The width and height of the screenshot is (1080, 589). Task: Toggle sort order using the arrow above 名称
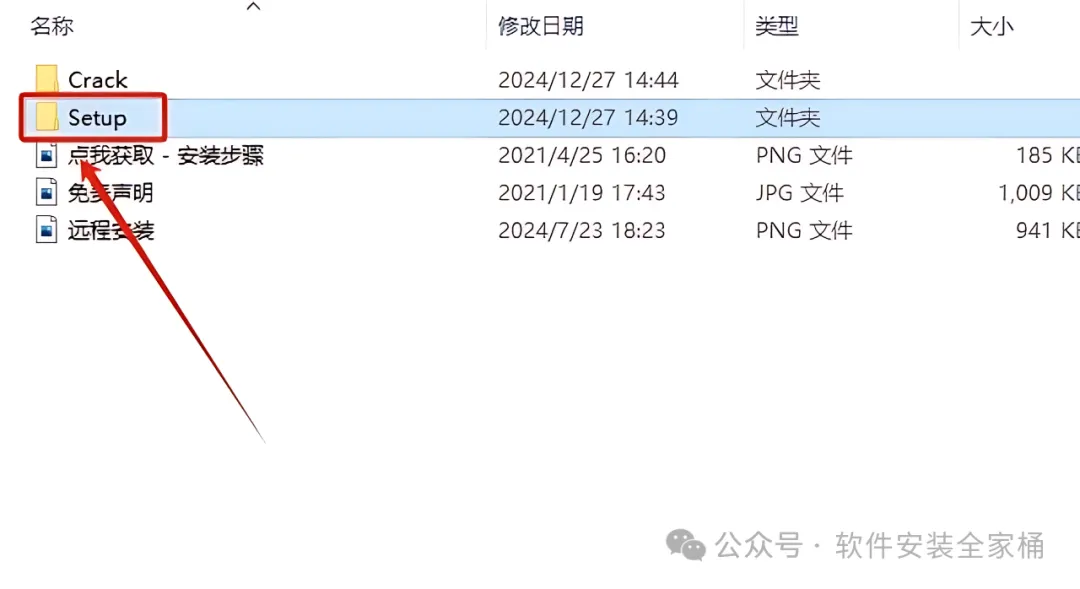253,6
